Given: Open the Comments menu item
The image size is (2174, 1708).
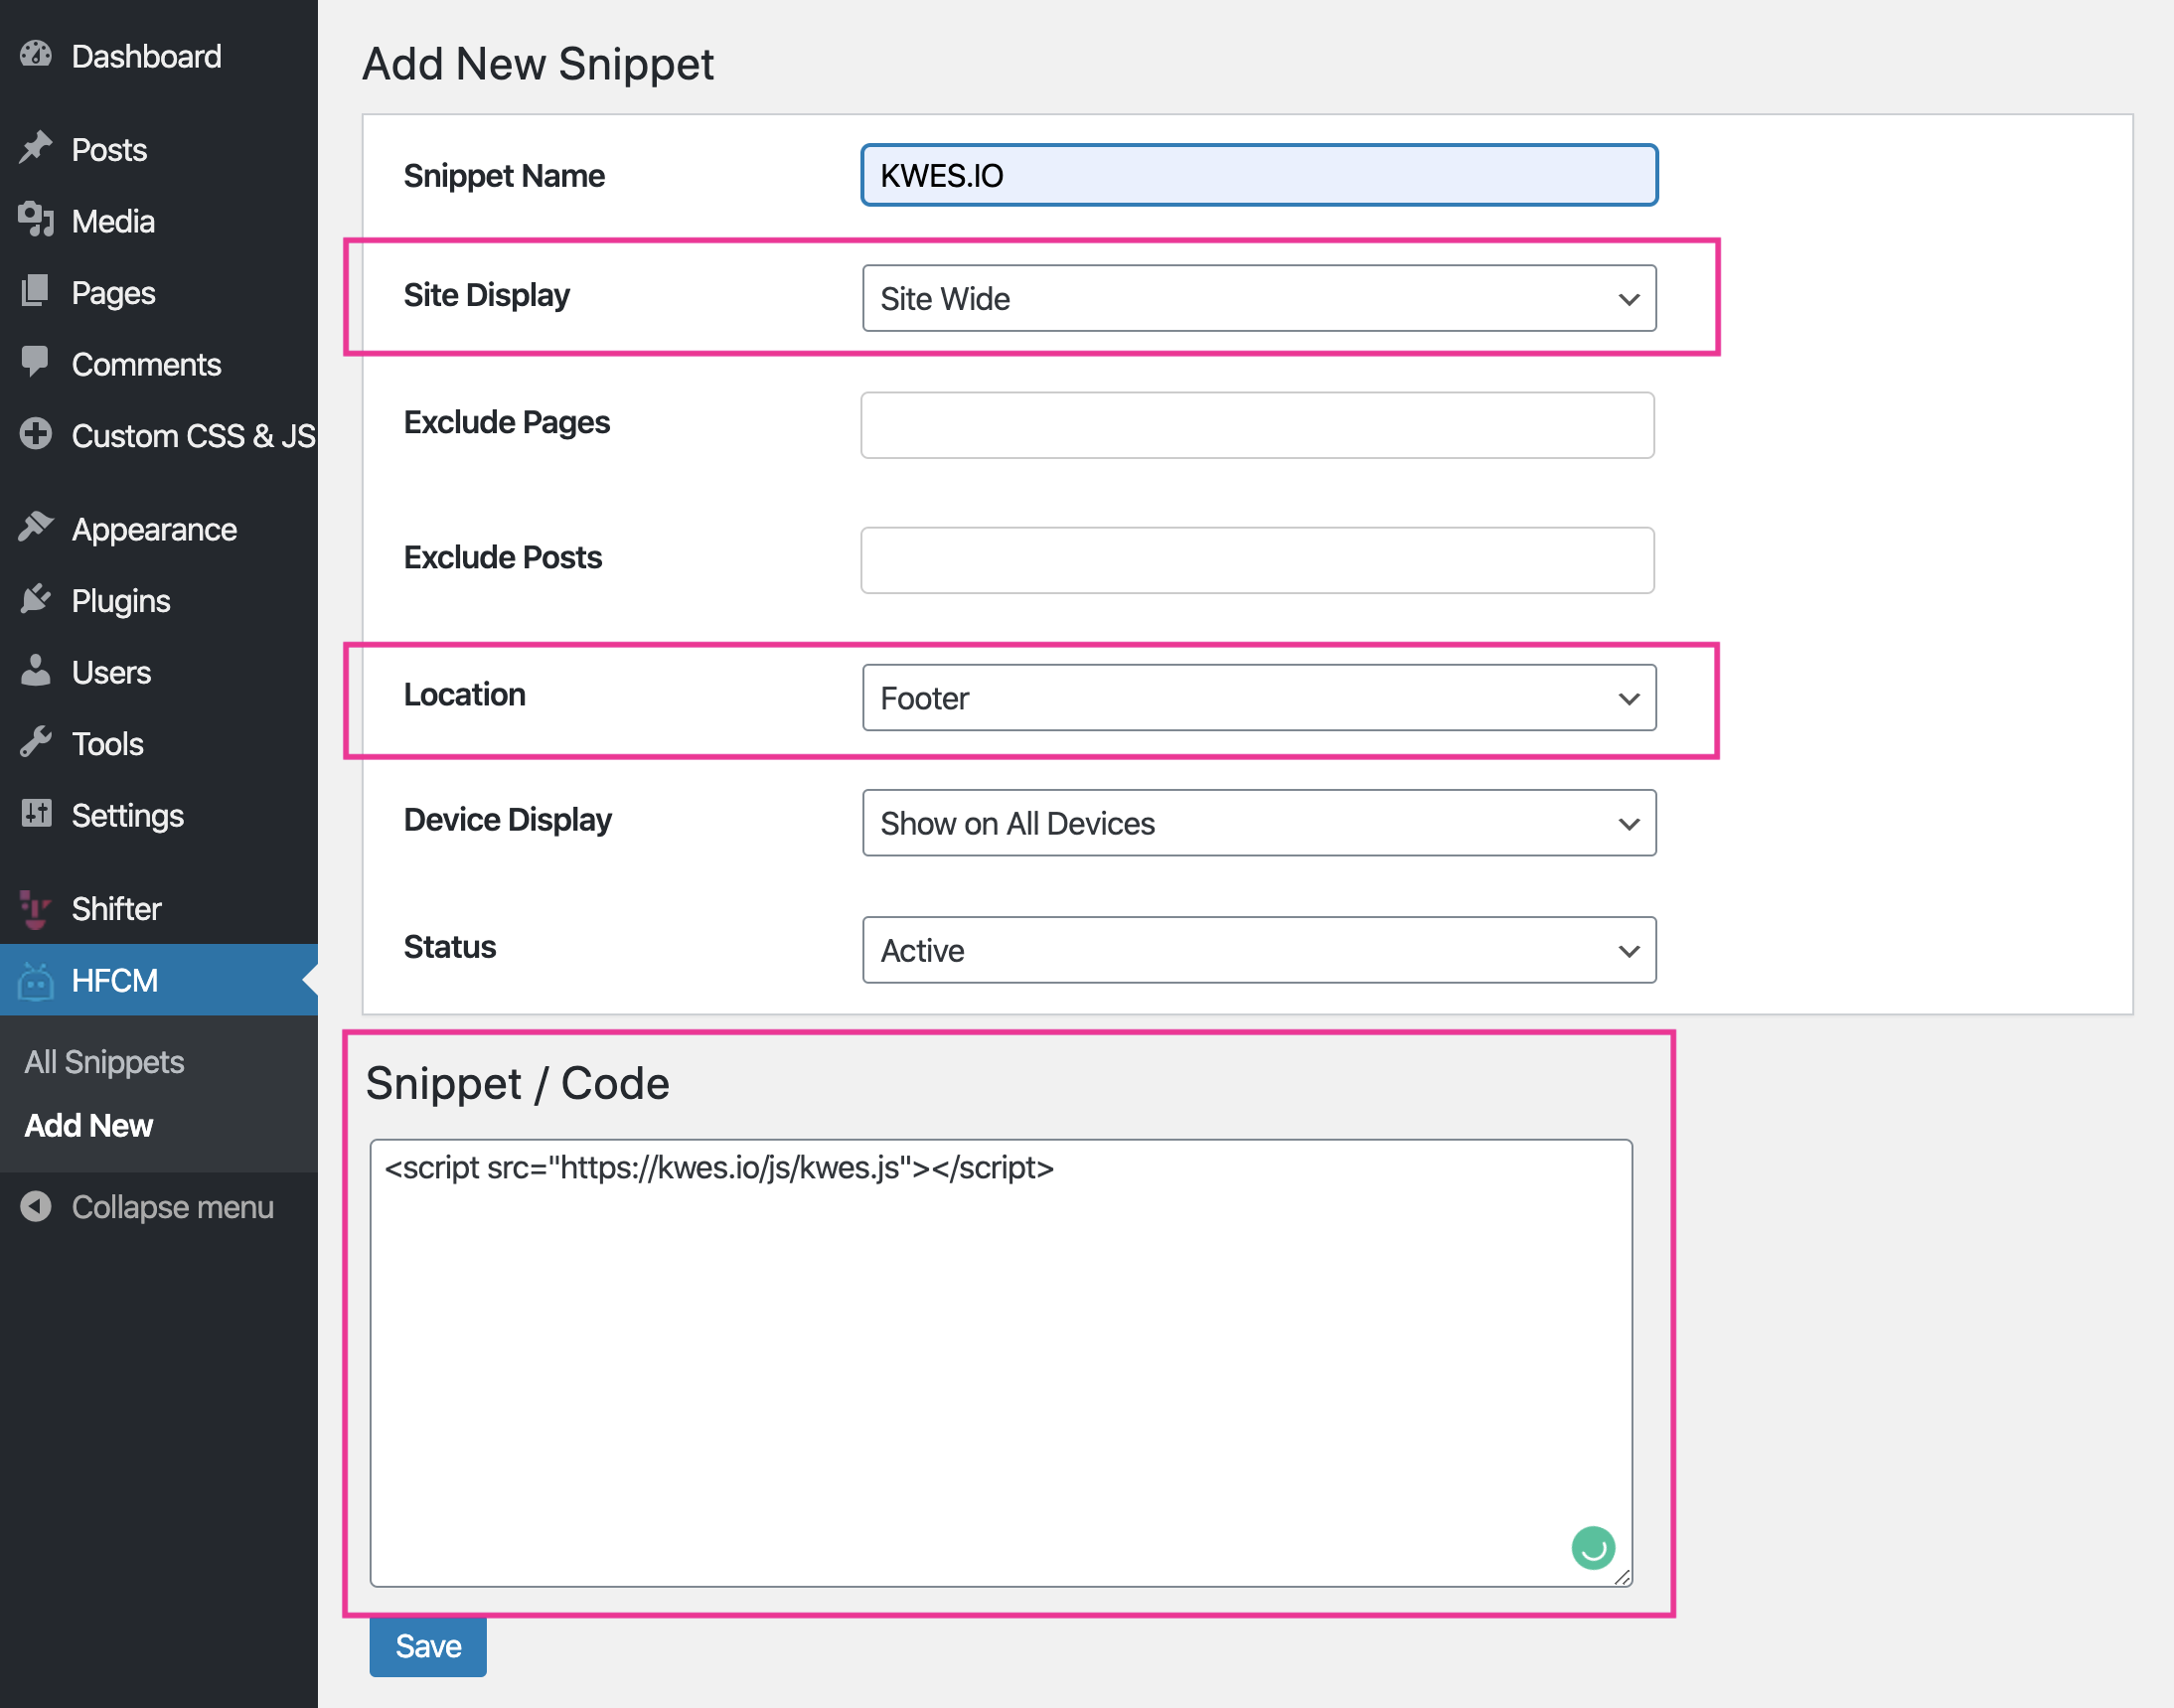Looking at the screenshot, I should [159, 364].
